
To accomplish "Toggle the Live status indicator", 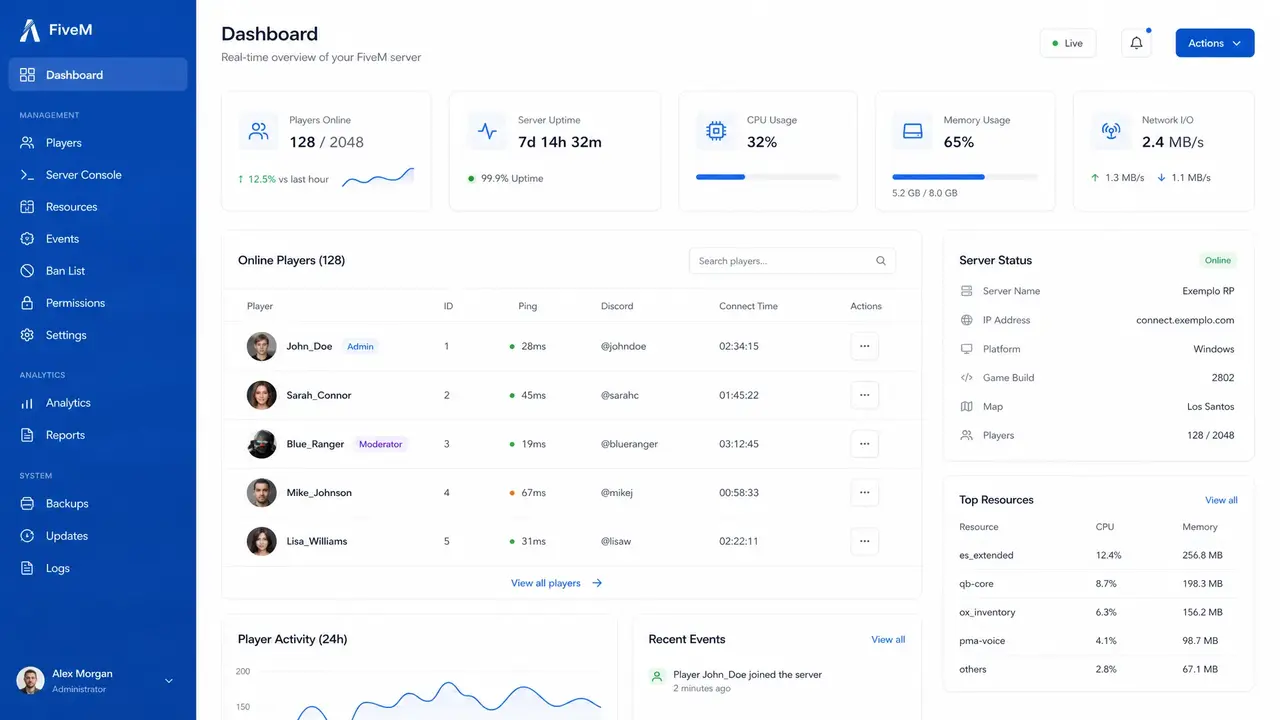I will coord(1068,43).
